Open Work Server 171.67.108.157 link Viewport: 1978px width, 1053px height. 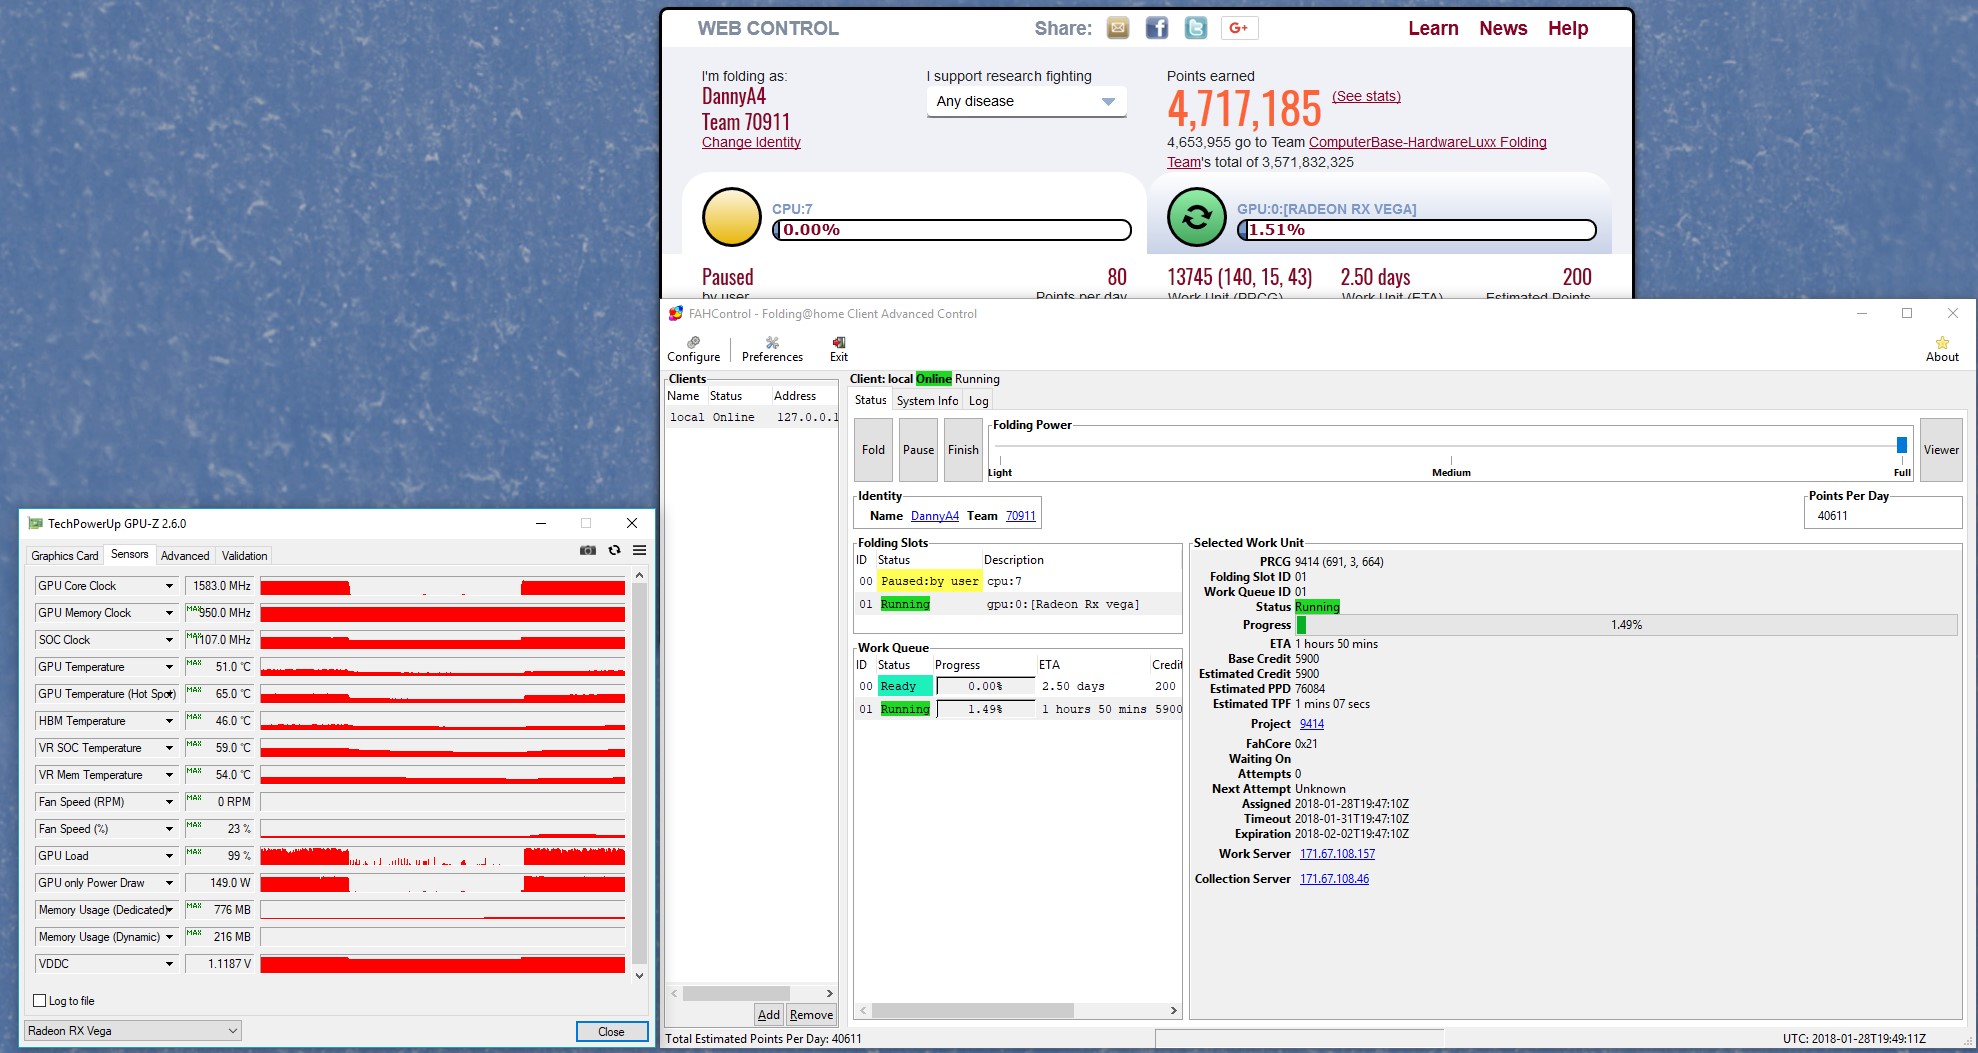pyautogui.click(x=1337, y=854)
